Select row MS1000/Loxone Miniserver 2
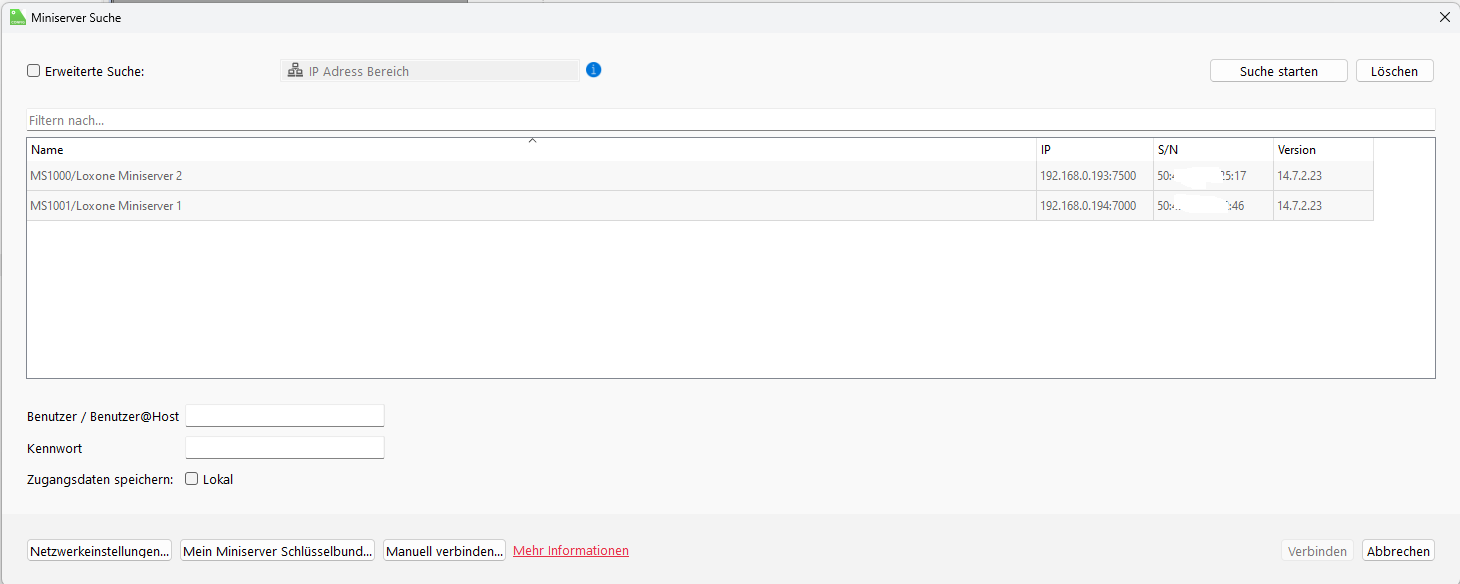Image resolution: width=1460 pixels, height=584 pixels. click(x=700, y=176)
